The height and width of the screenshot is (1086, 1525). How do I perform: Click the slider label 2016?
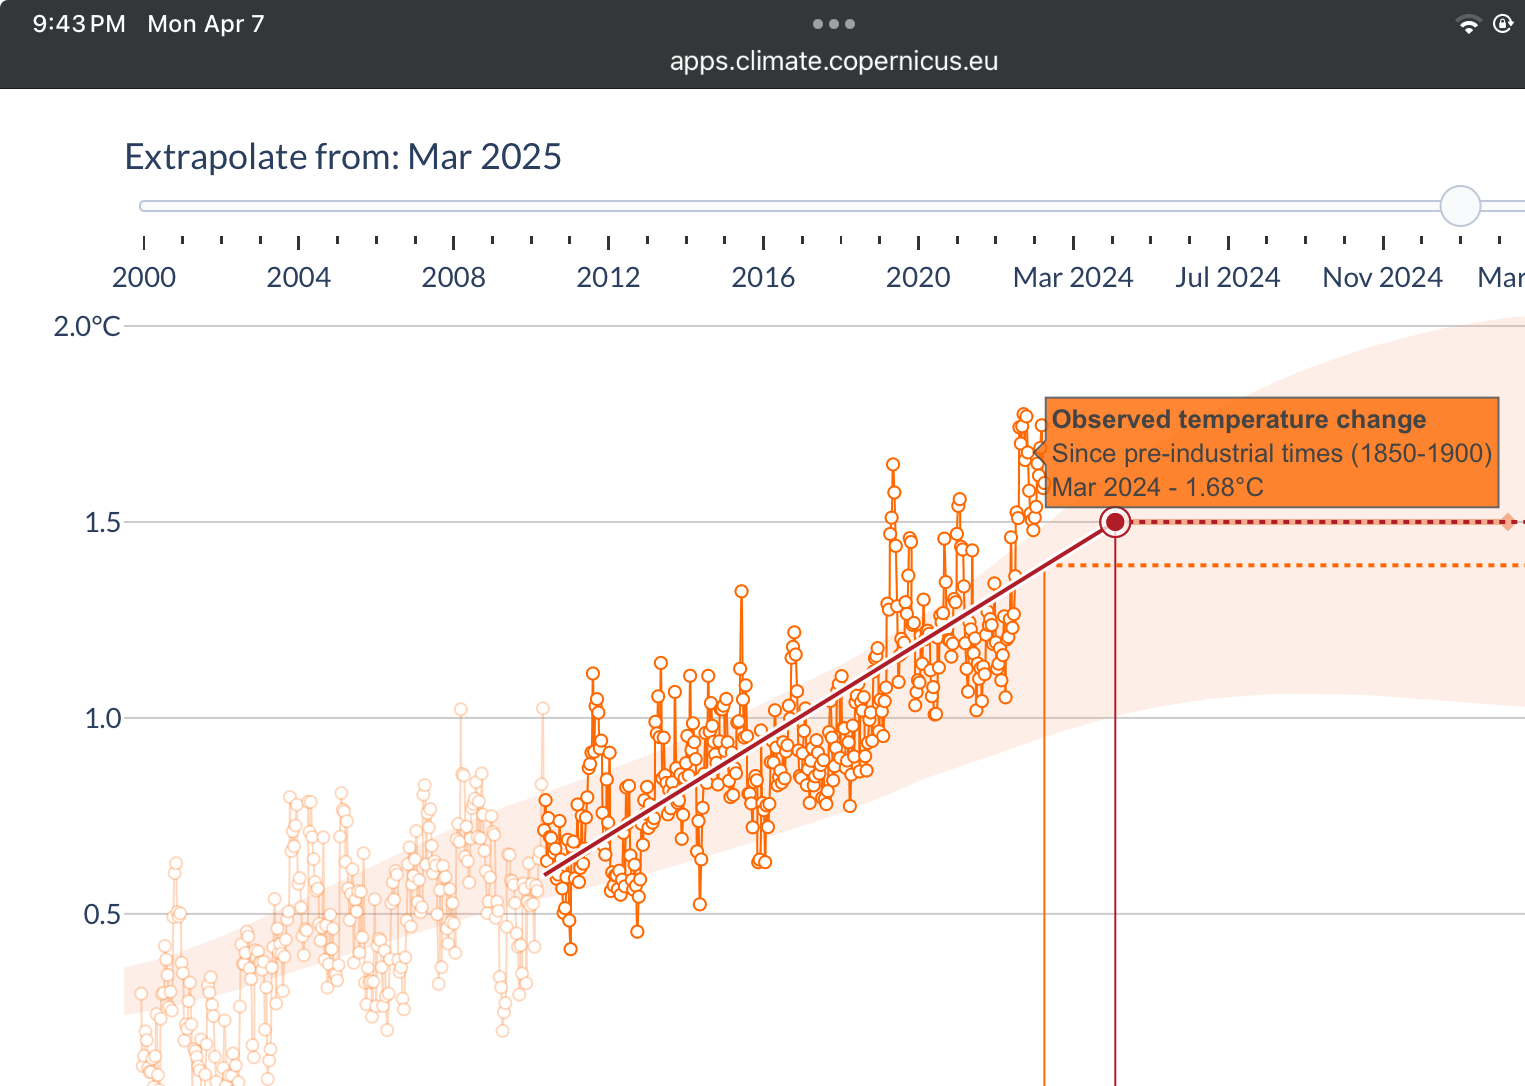pos(763,277)
